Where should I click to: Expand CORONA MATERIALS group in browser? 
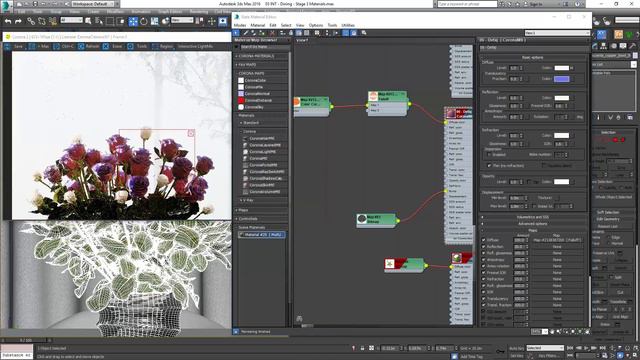point(261,56)
